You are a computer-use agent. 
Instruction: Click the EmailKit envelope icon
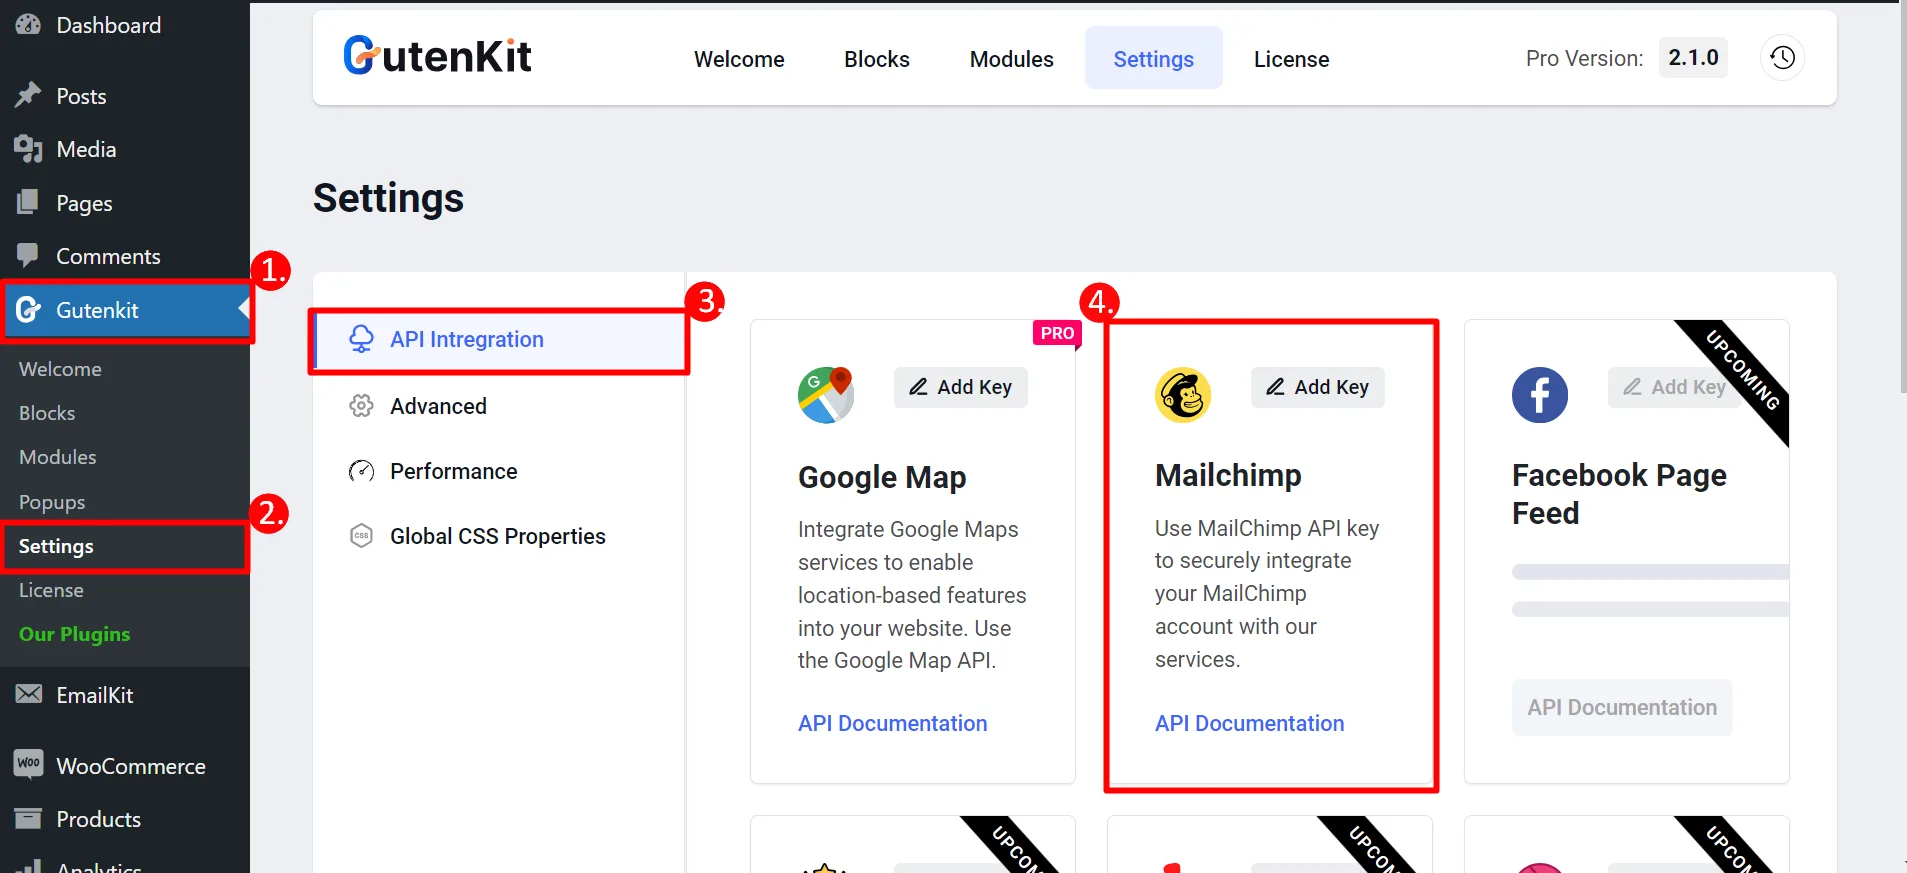click(29, 694)
